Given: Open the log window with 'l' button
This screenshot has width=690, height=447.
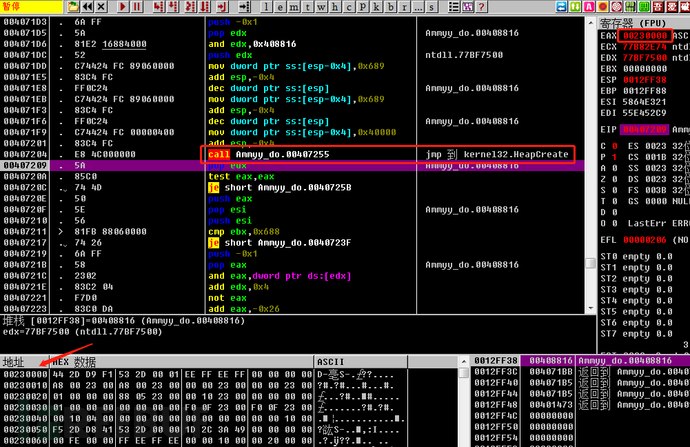Looking at the screenshot, I should [x=265, y=6].
